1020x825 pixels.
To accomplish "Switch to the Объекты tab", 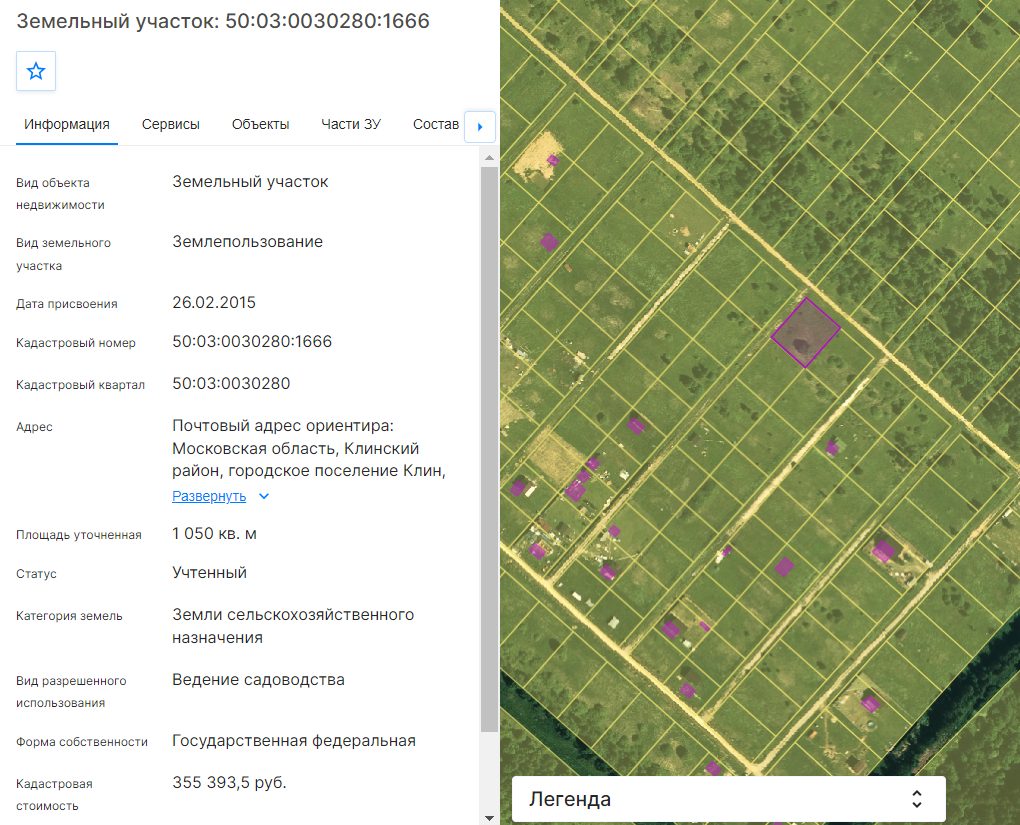I will pos(260,124).
